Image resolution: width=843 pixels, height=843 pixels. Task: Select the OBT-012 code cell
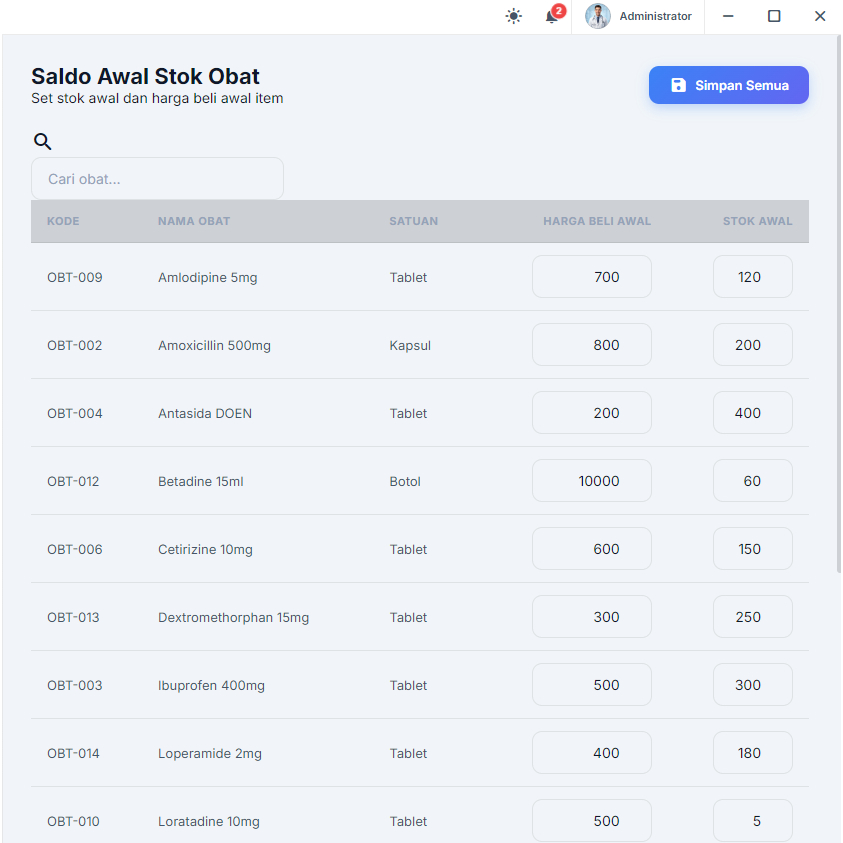tap(73, 481)
